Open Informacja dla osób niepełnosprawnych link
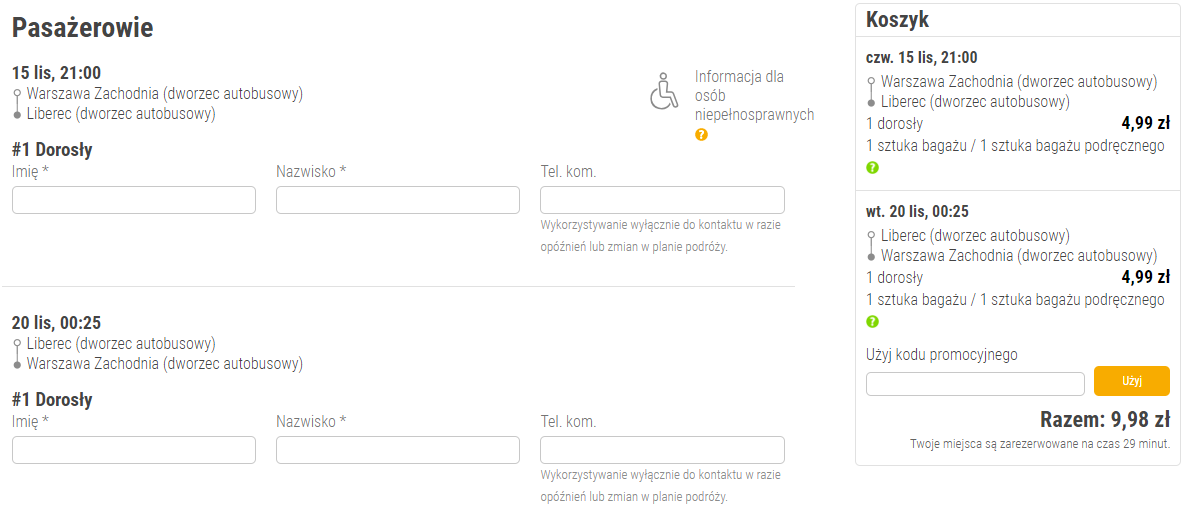Image resolution: width=1183 pixels, height=509 pixels. (754, 95)
